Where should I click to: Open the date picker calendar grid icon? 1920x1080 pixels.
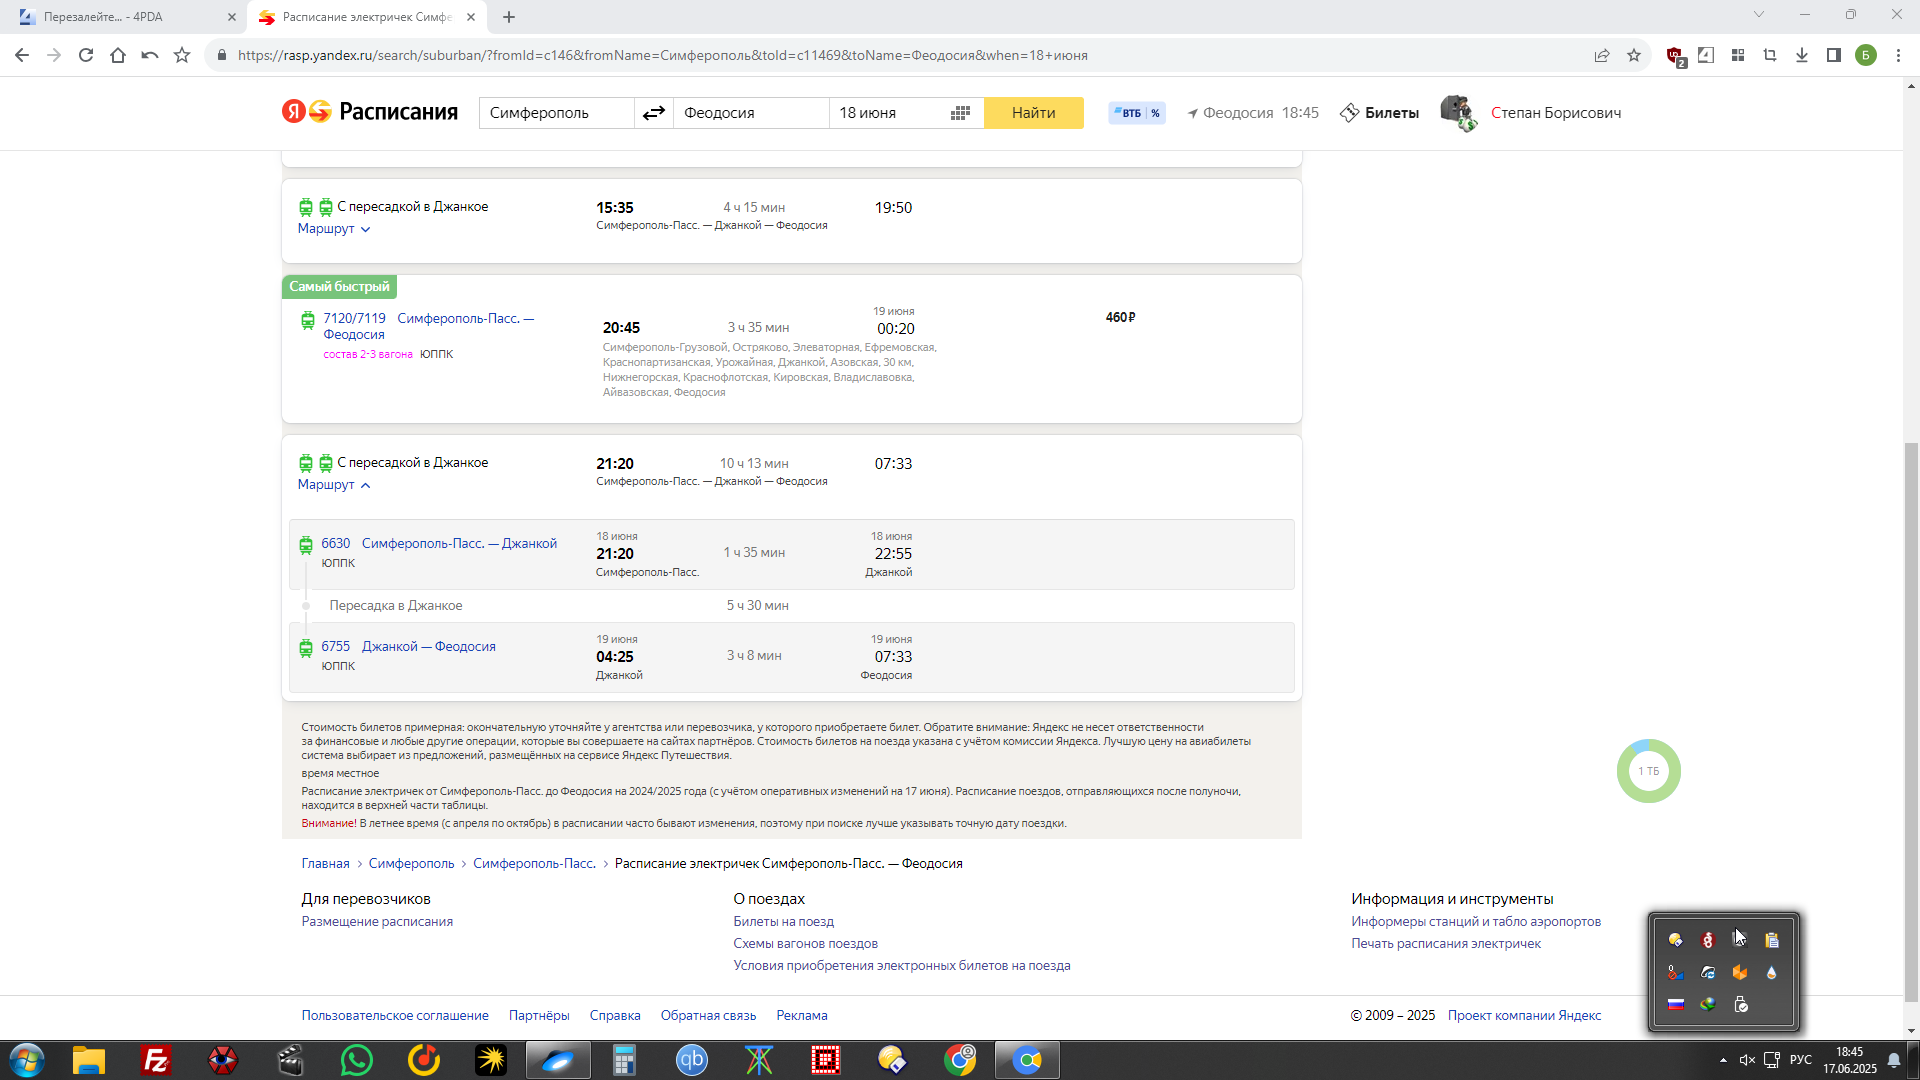tap(960, 113)
